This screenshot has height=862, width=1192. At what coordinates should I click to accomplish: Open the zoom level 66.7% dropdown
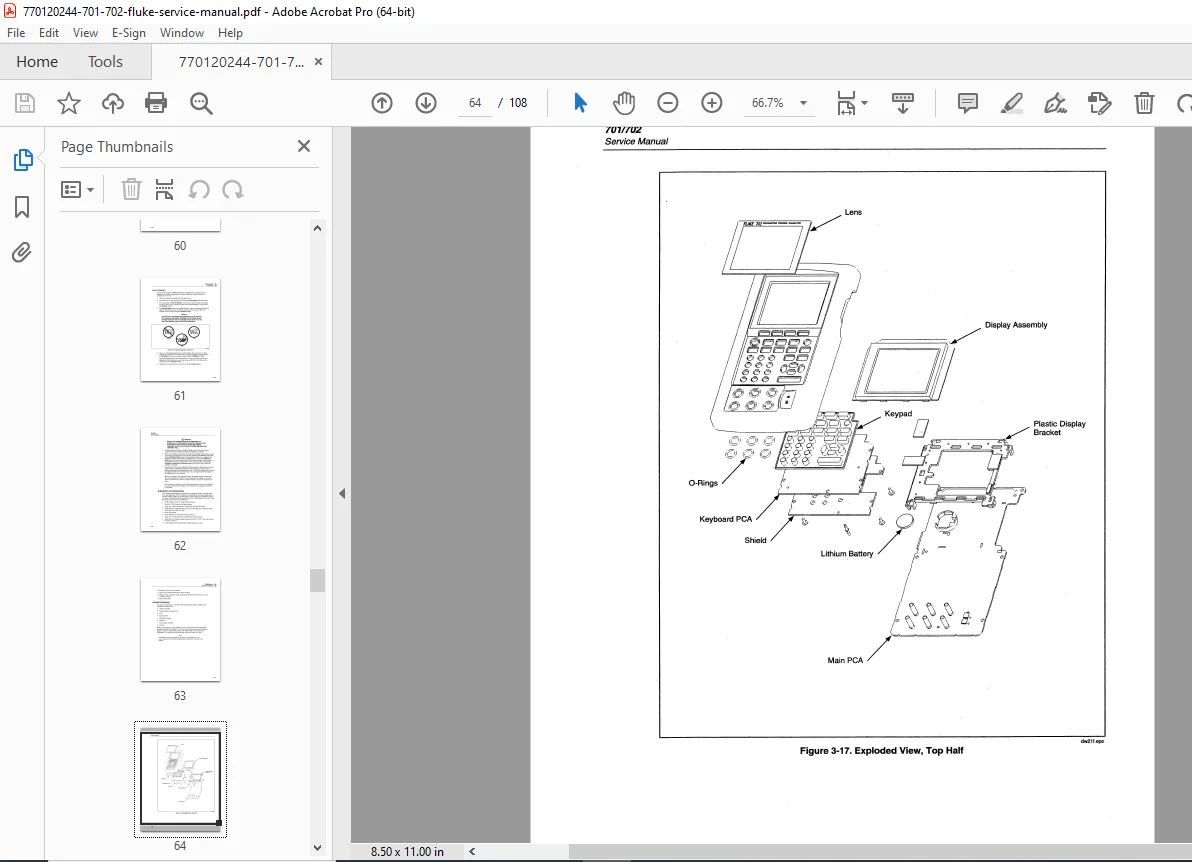pos(804,103)
